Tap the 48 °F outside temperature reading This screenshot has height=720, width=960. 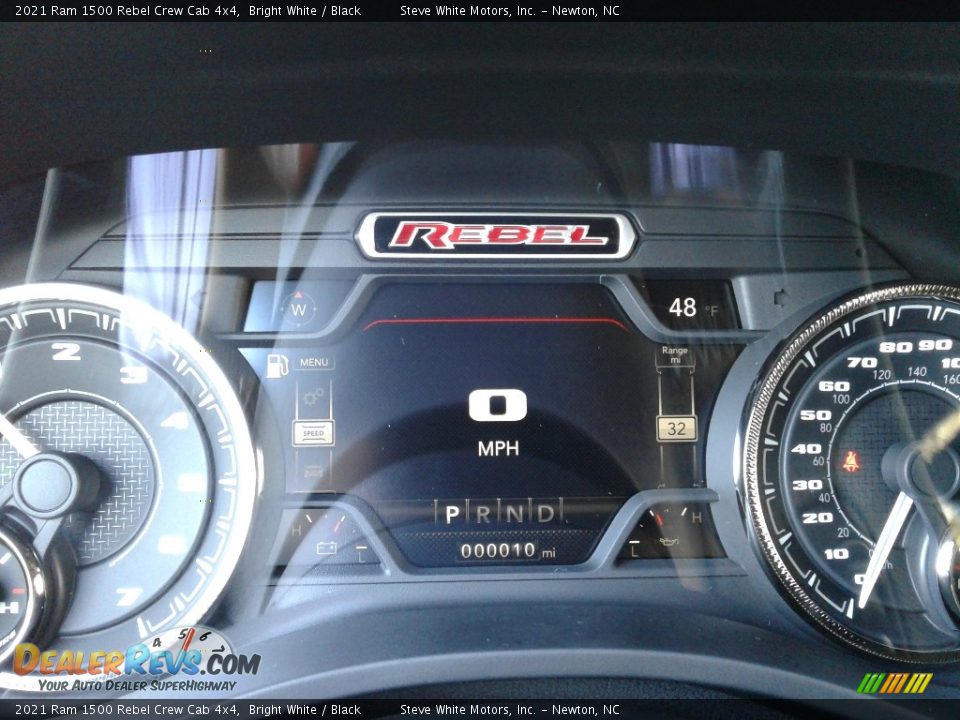(x=693, y=307)
